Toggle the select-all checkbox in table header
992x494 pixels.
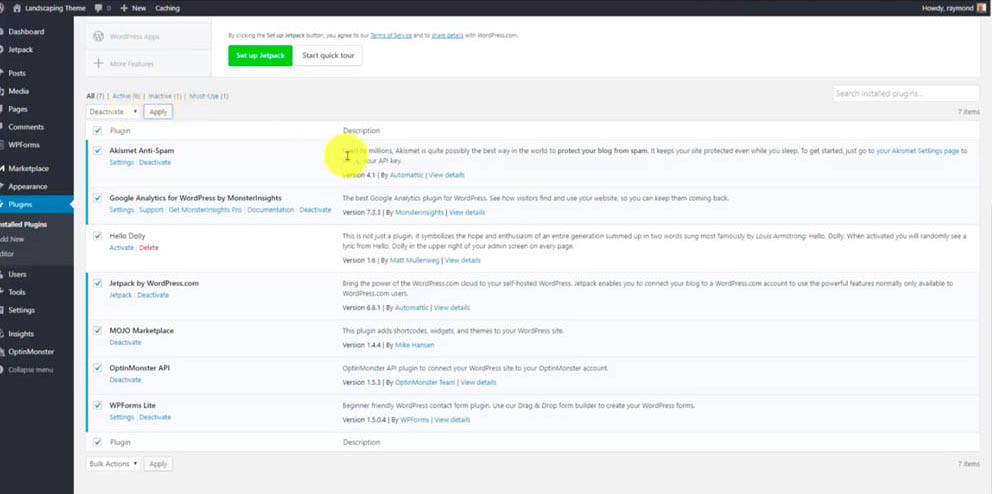97,131
